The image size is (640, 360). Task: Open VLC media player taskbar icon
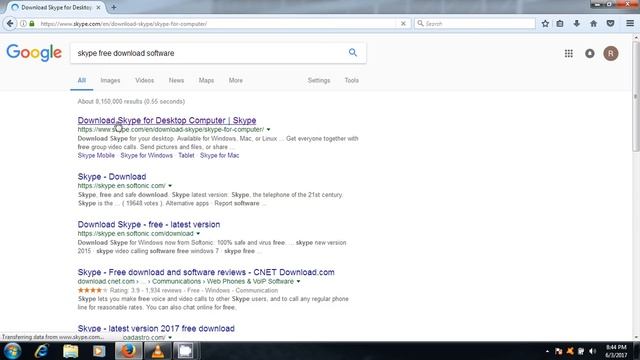click(157, 351)
